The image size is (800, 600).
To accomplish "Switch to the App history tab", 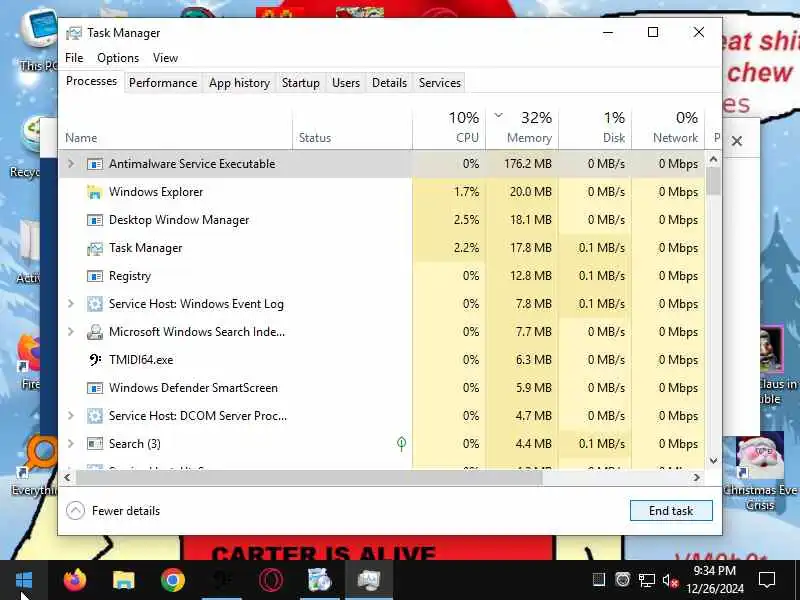I will (239, 83).
